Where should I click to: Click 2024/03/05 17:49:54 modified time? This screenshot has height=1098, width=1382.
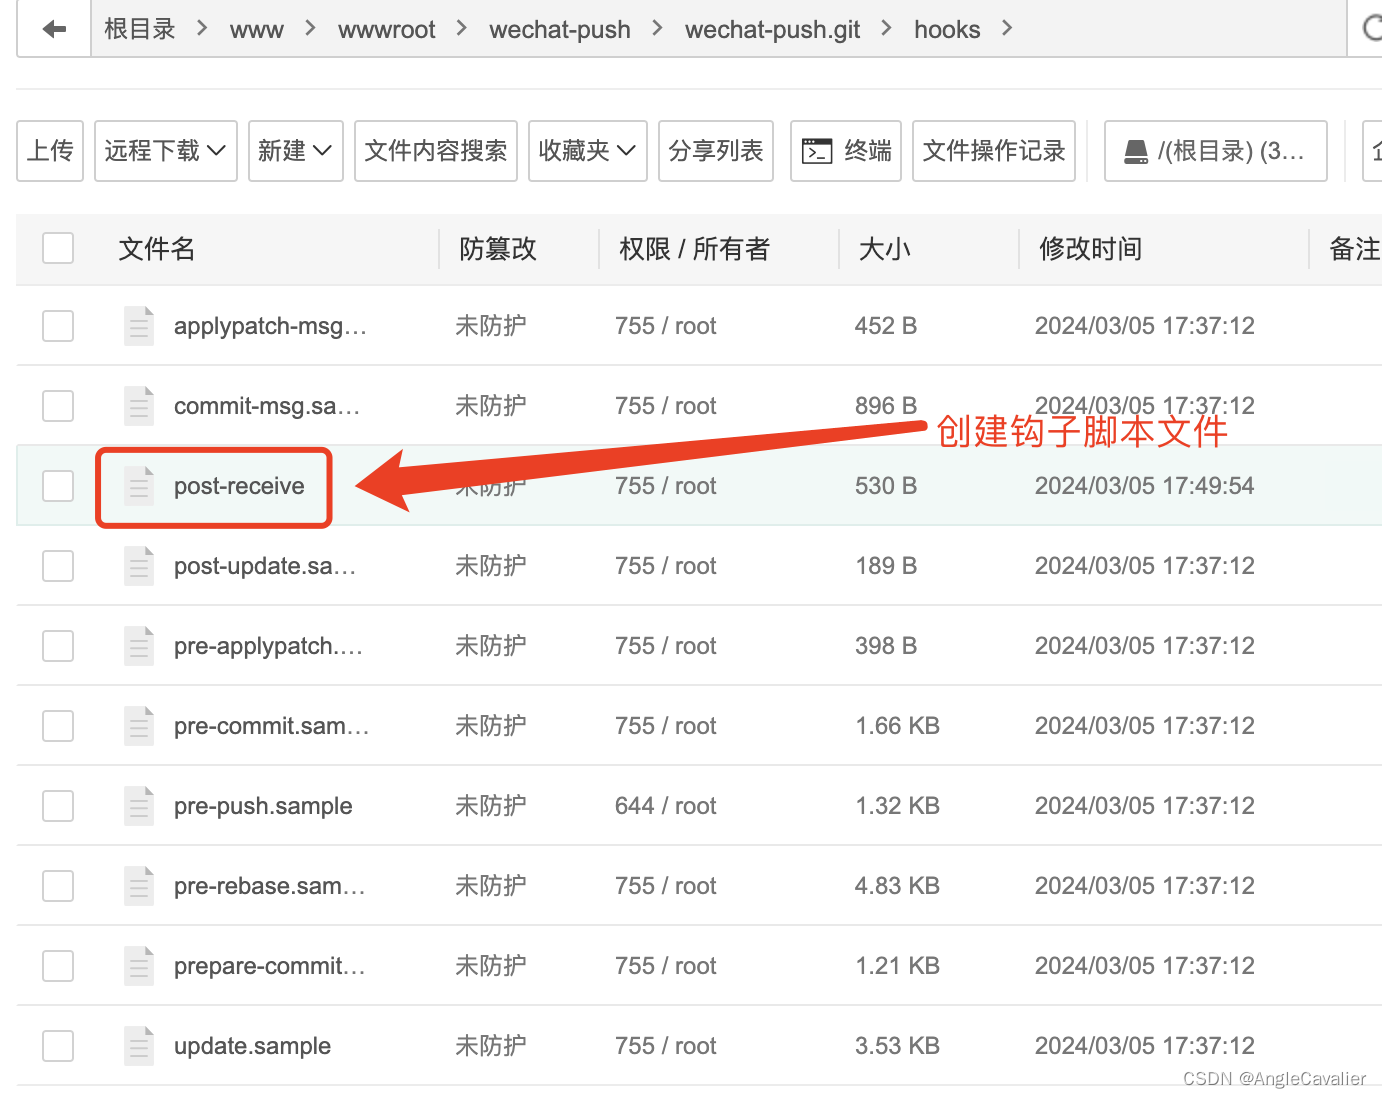[1145, 486]
